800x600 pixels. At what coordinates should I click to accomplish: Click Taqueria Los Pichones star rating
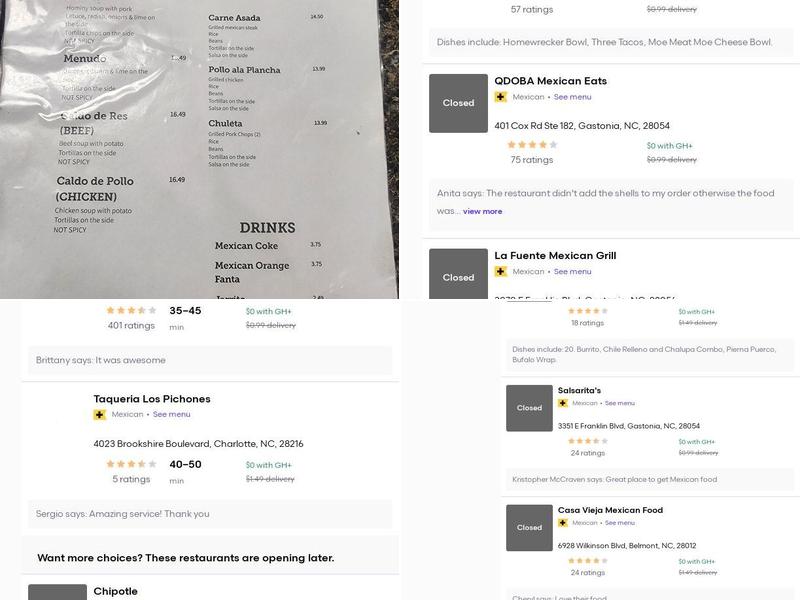pos(131,464)
